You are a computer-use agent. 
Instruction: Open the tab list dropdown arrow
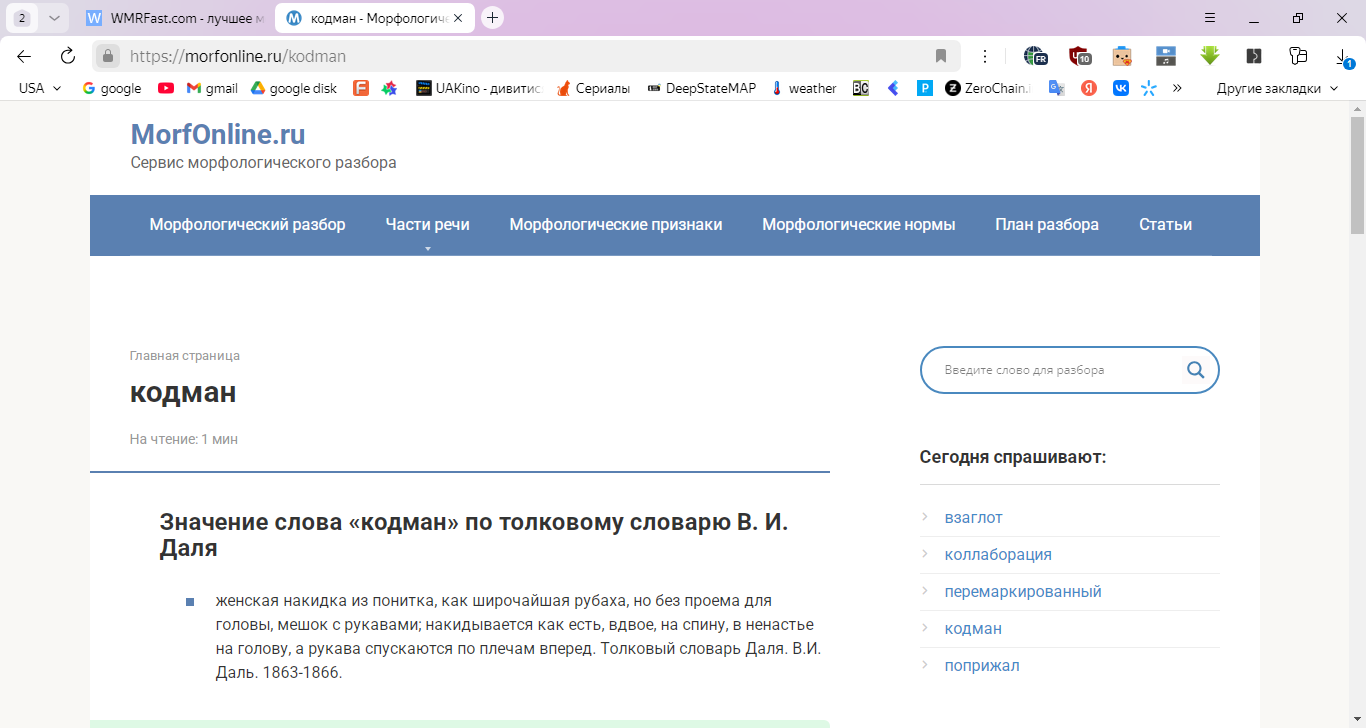[55, 18]
